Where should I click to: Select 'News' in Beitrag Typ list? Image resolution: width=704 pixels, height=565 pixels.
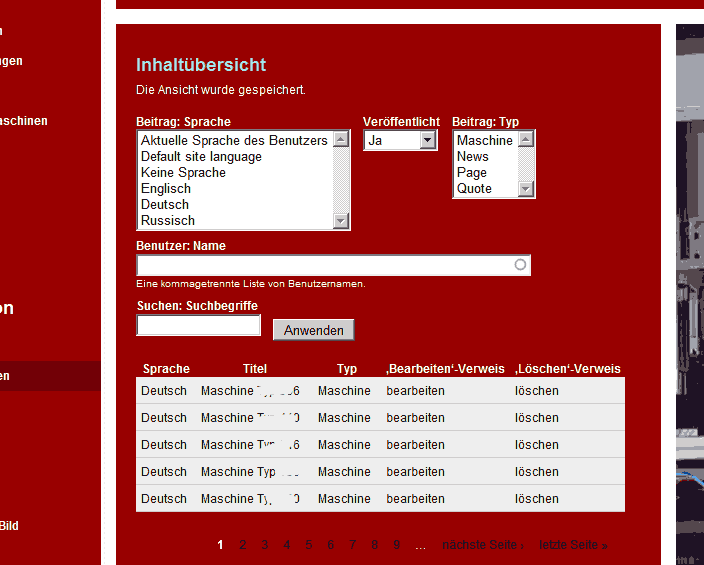[x=473, y=157]
